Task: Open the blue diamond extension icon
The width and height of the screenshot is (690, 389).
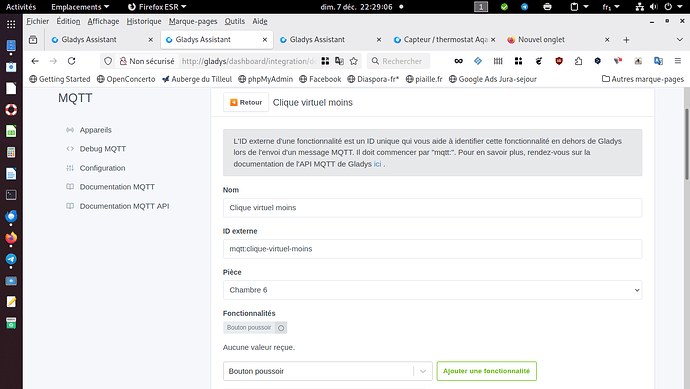Action: [x=478, y=61]
